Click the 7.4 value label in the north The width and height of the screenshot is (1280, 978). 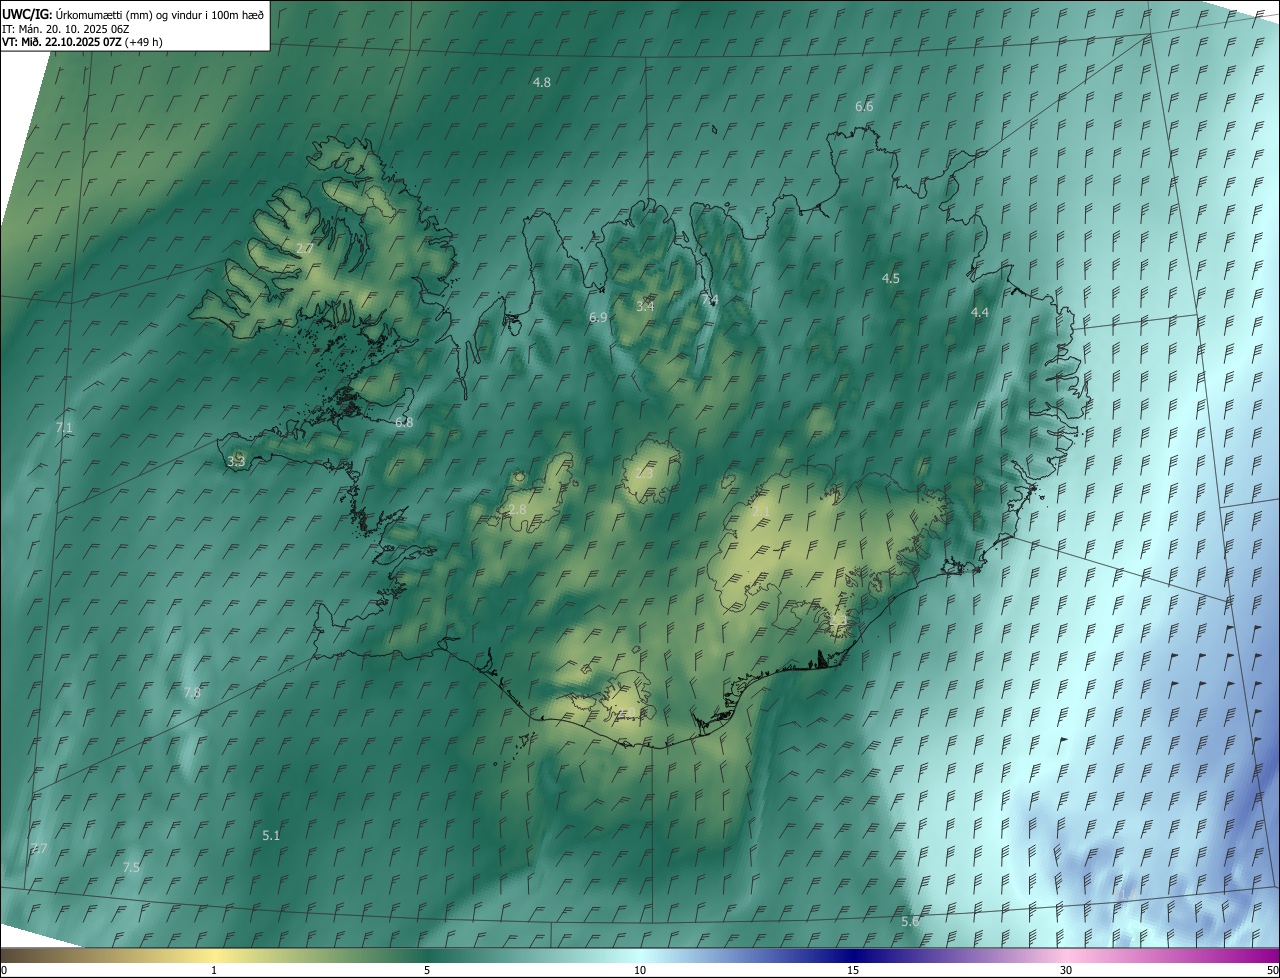click(710, 300)
